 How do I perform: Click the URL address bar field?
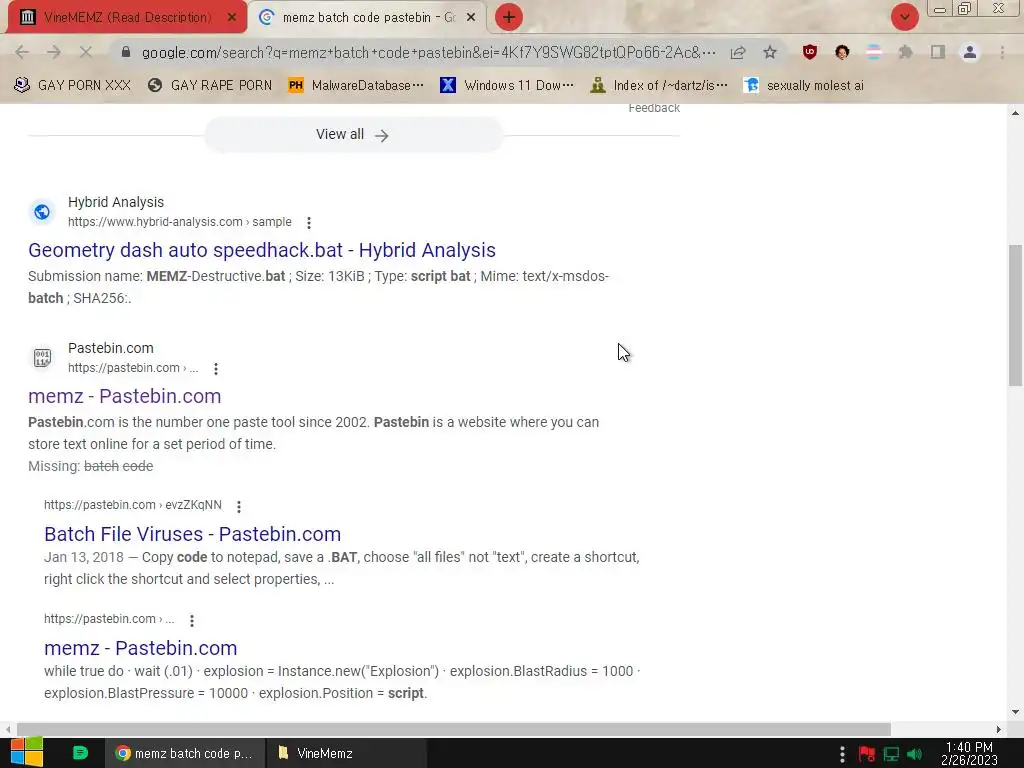point(428,52)
